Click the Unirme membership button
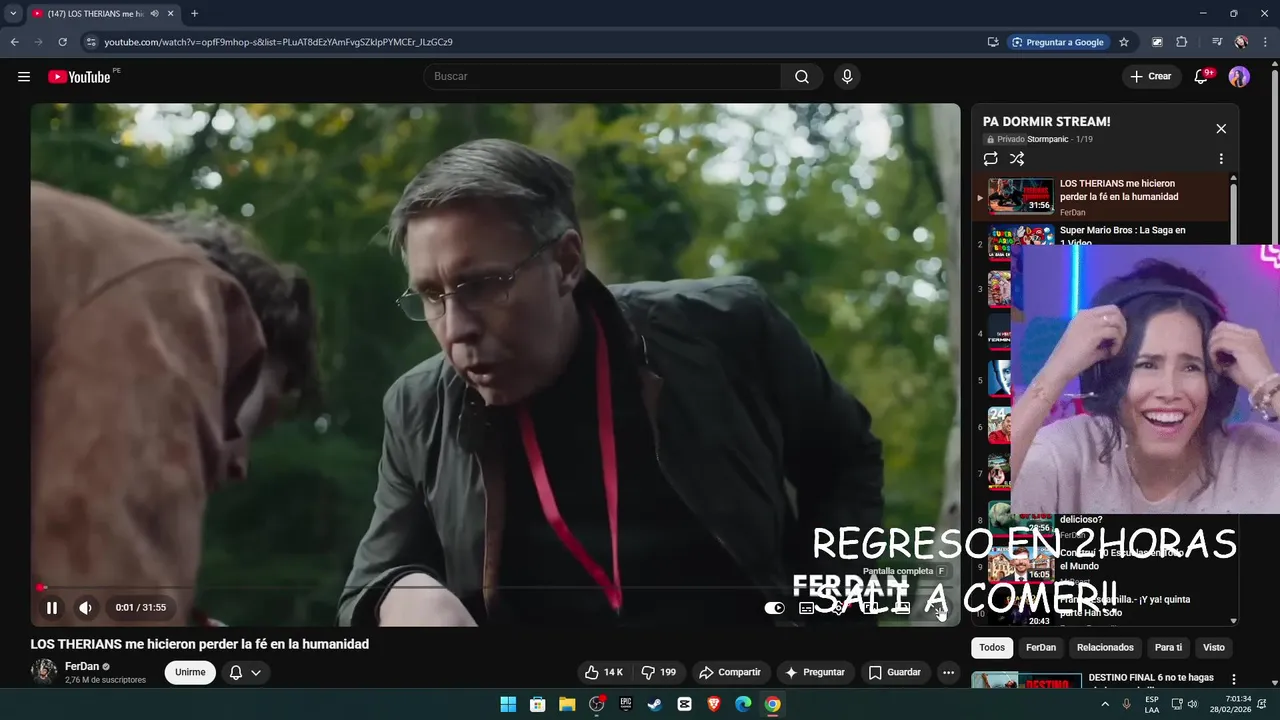 coord(190,673)
